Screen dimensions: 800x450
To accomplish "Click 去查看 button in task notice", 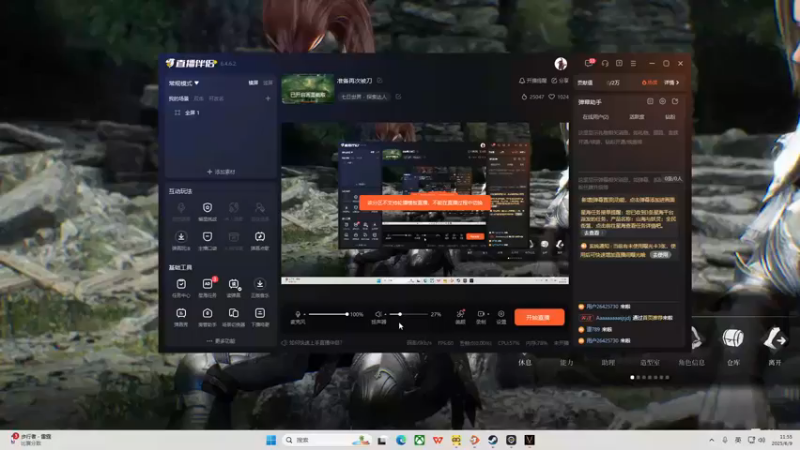I will click(x=592, y=233).
